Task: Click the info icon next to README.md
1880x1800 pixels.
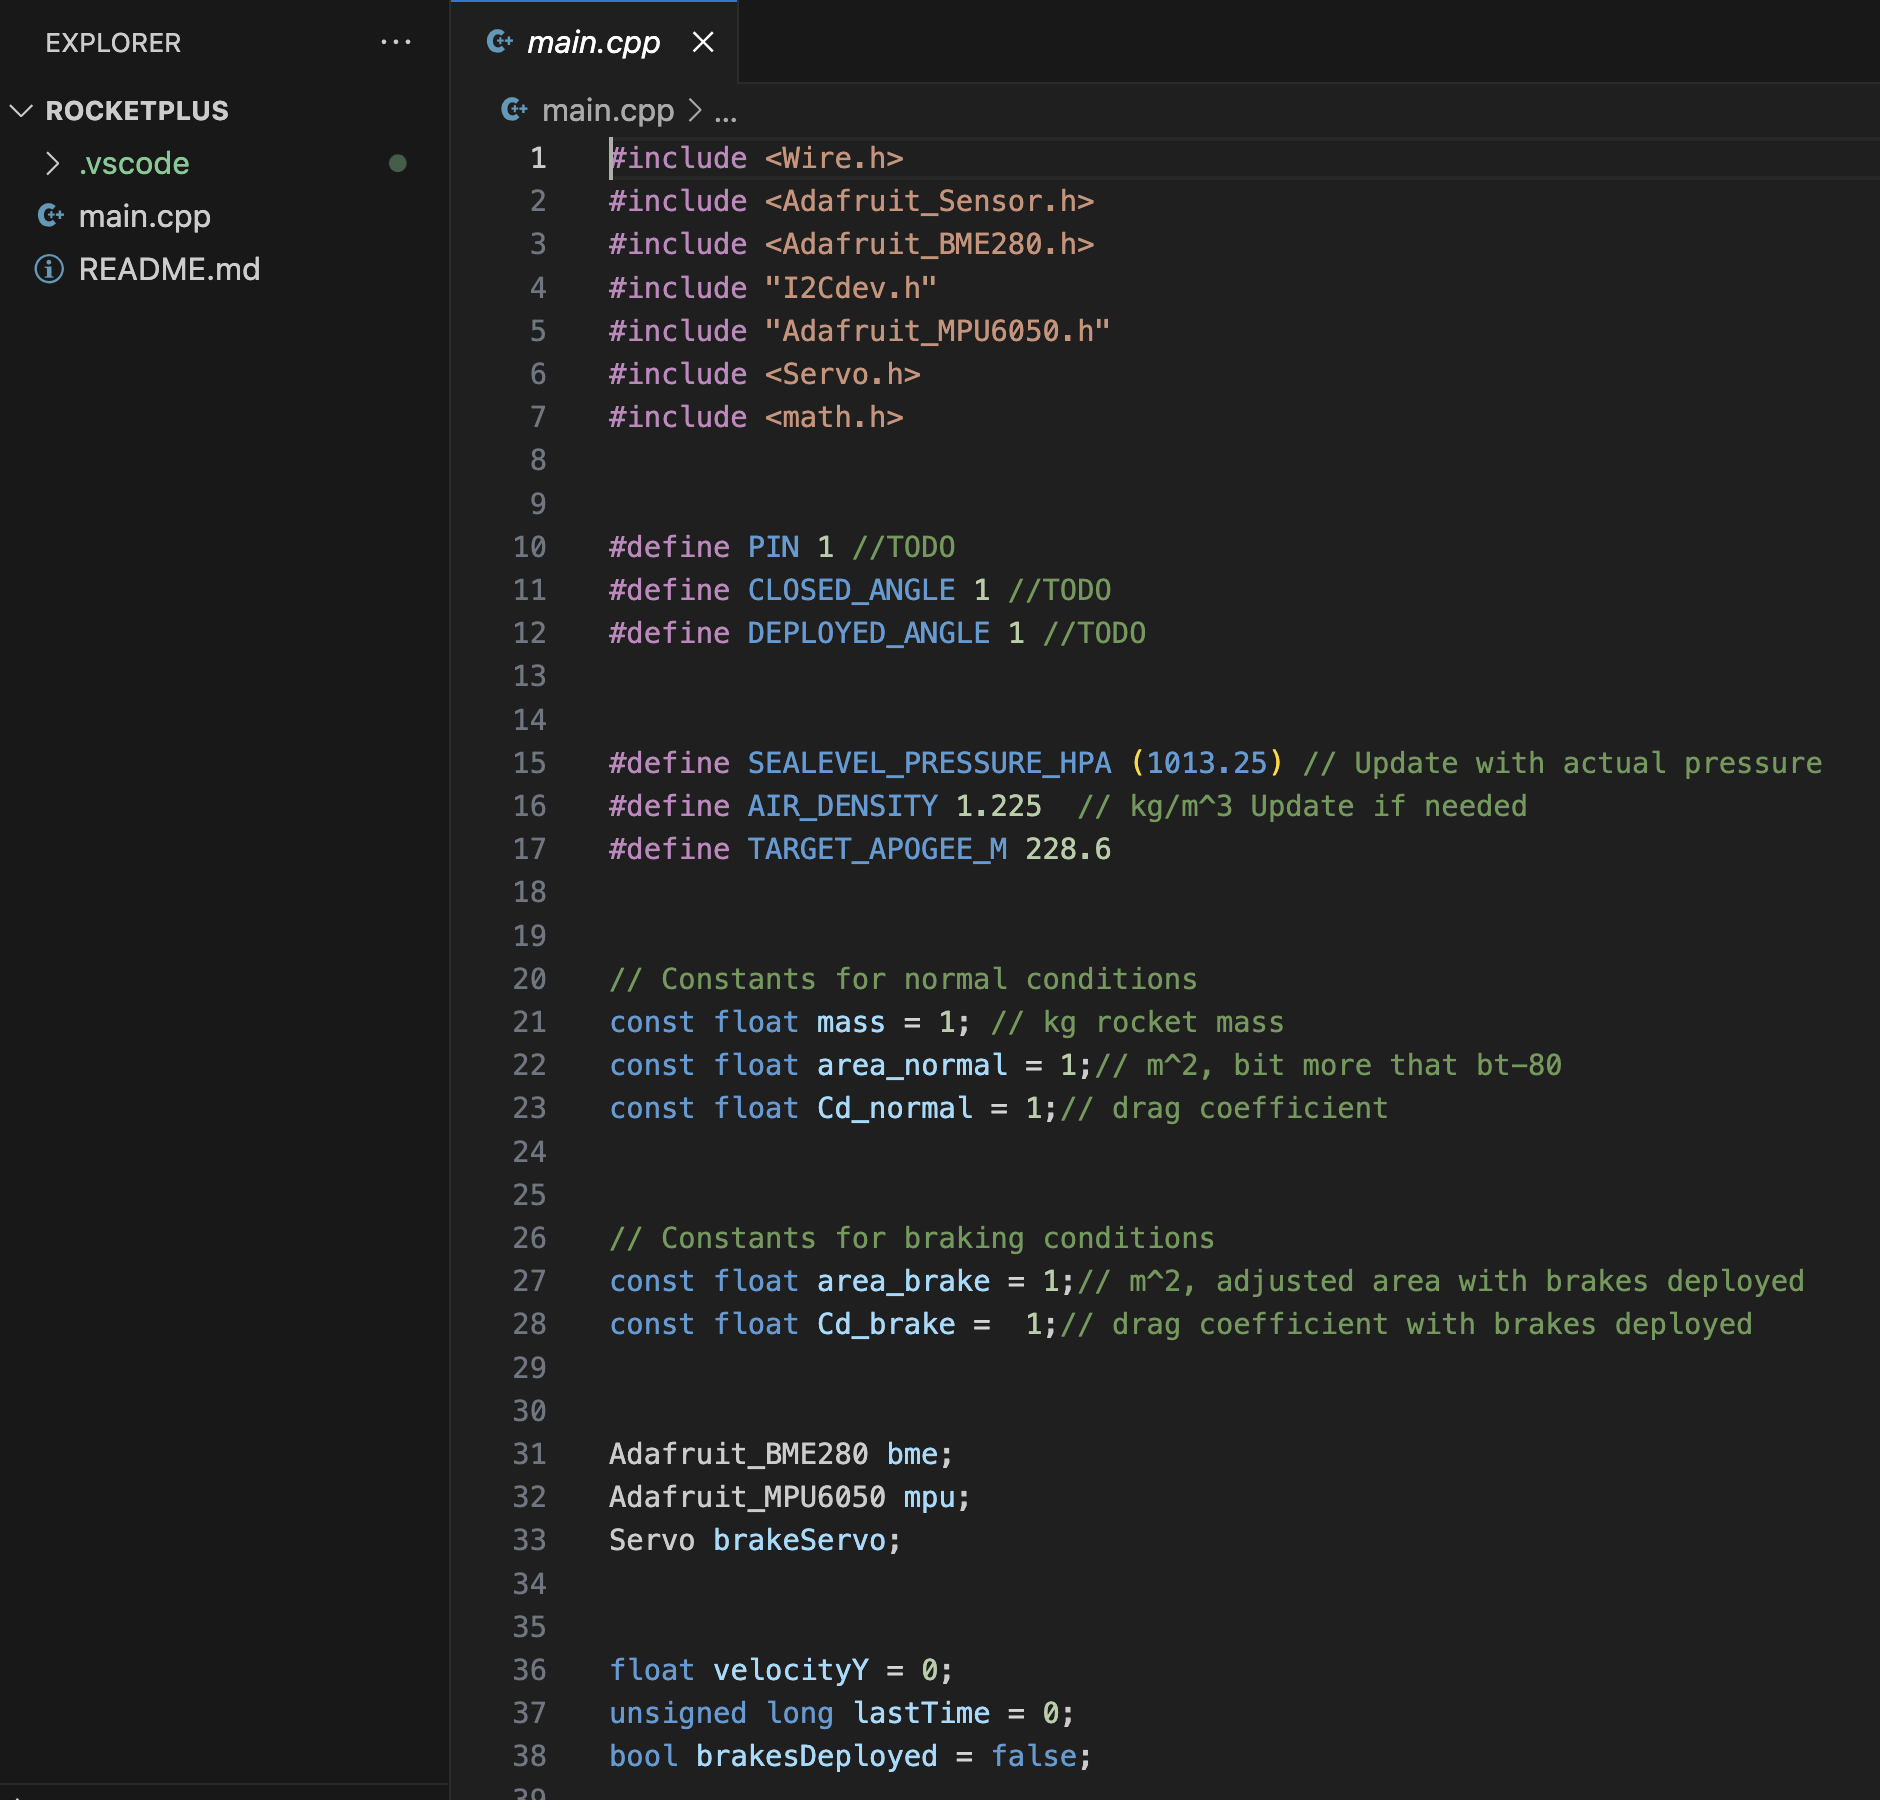Action: (x=49, y=268)
